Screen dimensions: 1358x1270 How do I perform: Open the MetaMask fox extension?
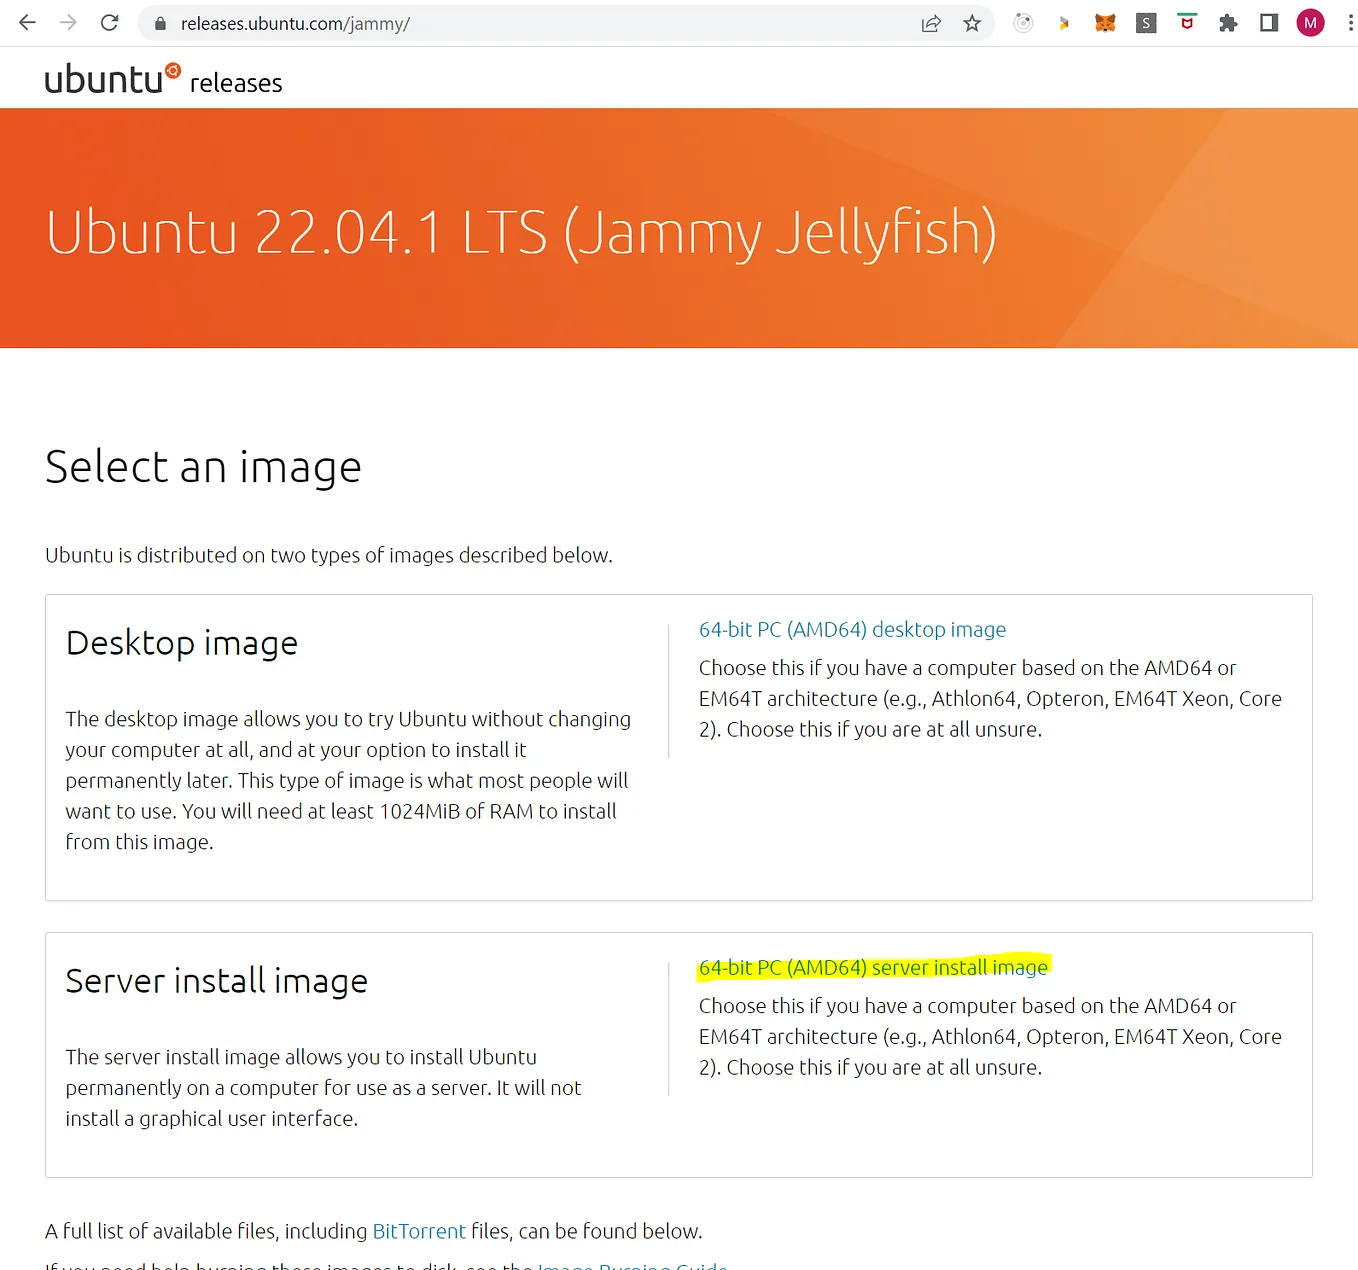1104,22
